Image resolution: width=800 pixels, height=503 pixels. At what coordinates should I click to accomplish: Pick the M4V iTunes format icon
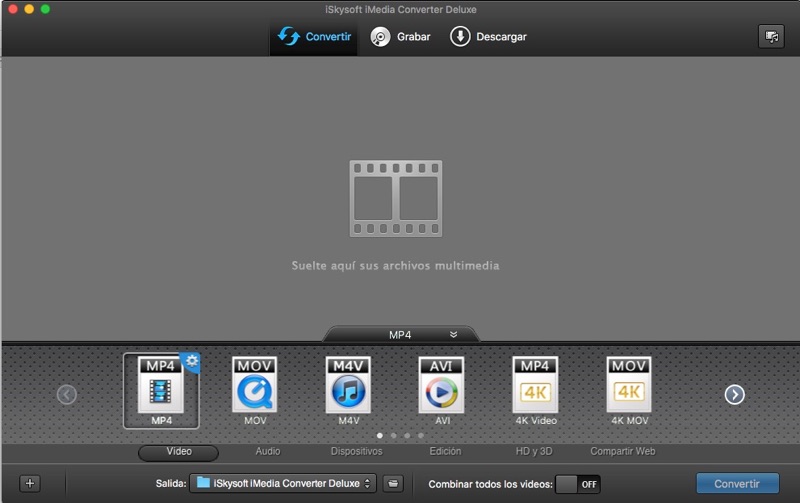(348, 385)
